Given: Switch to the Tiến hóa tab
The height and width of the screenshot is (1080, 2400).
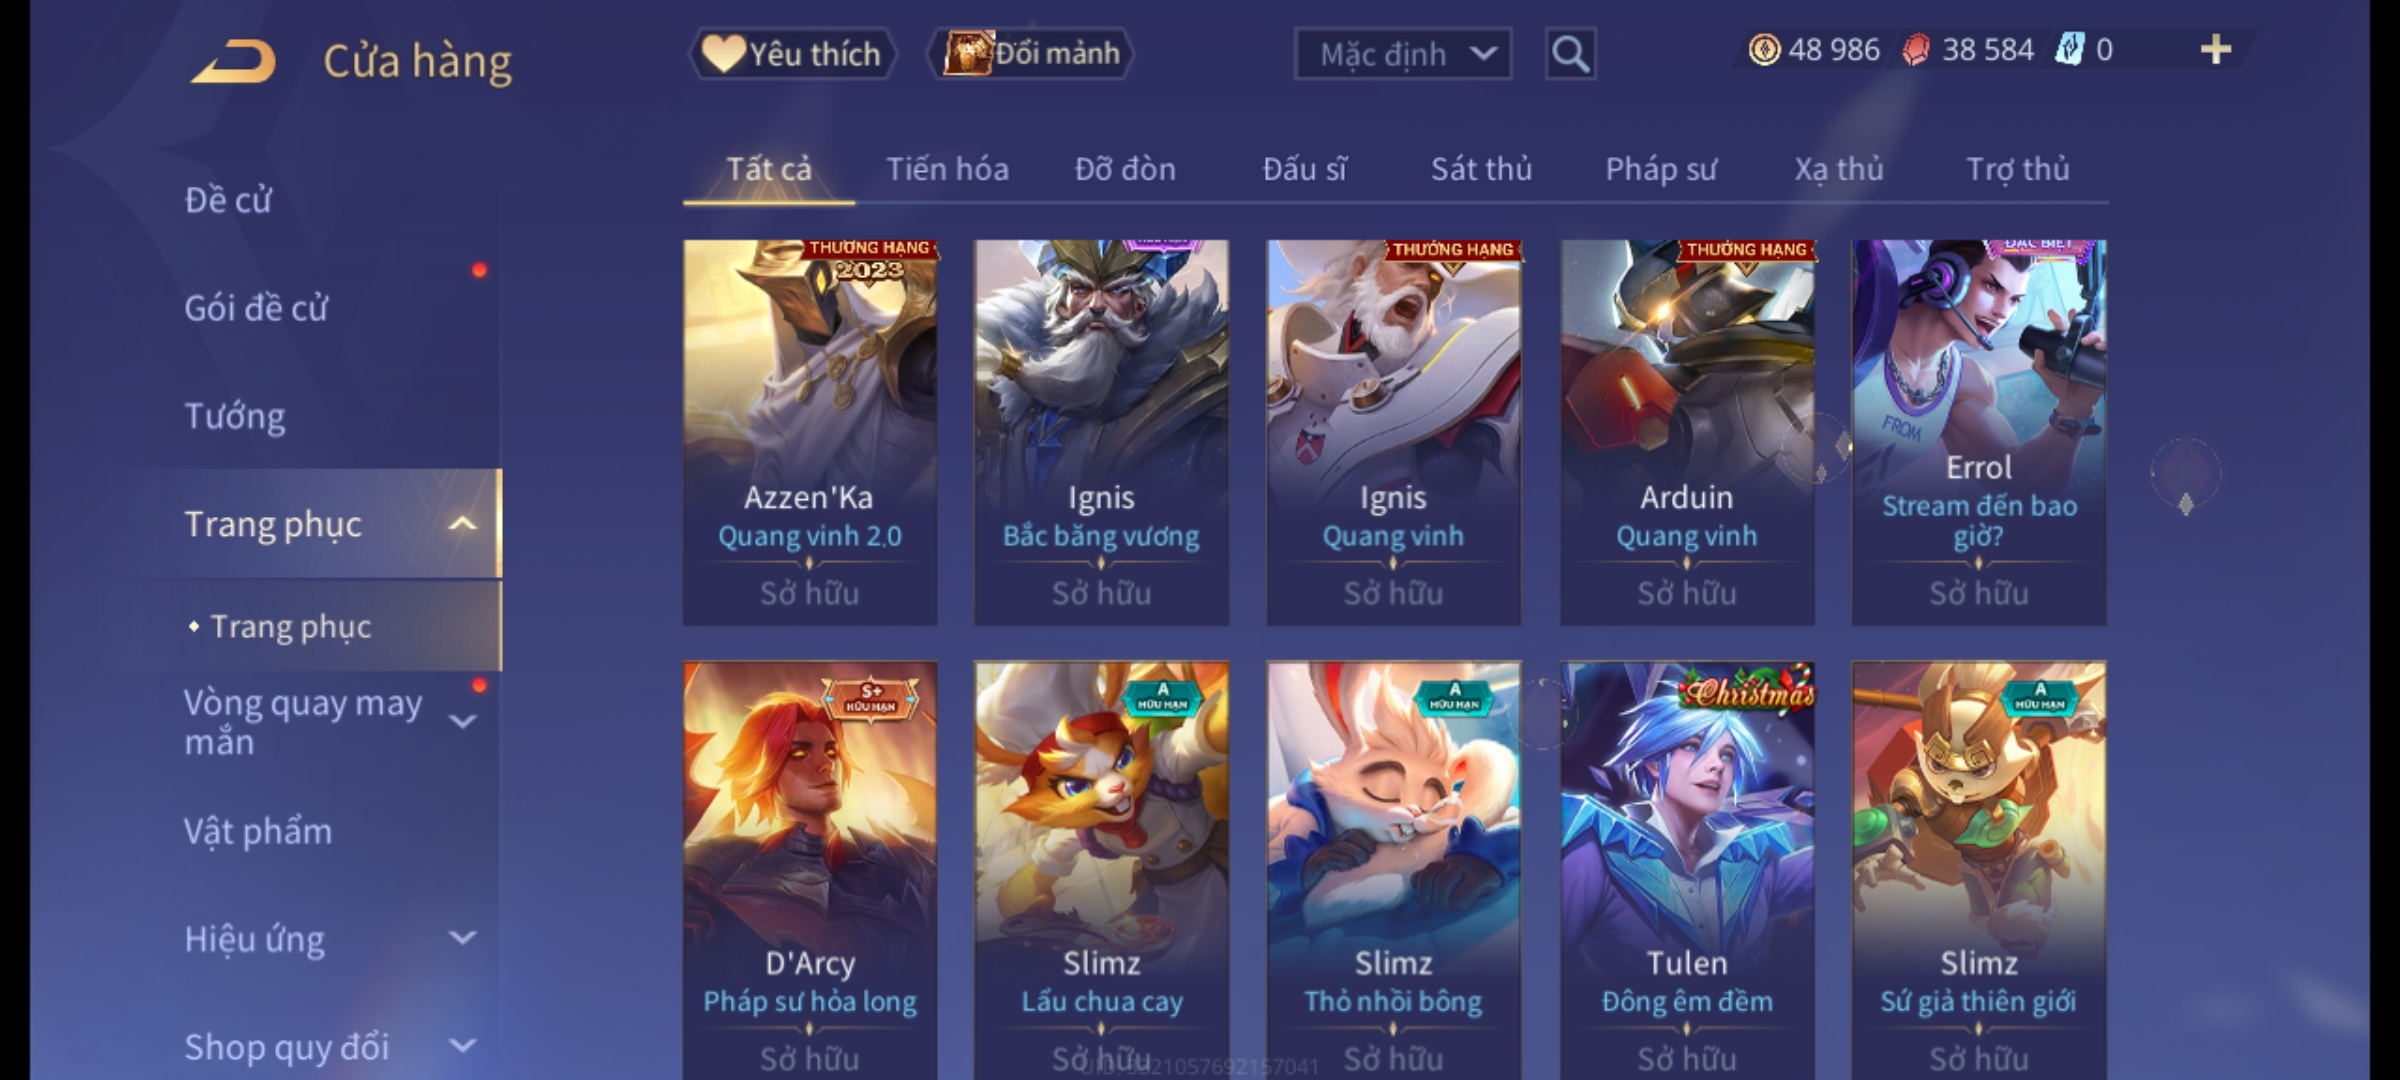Looking at the screenshot, I should point(947,169).
